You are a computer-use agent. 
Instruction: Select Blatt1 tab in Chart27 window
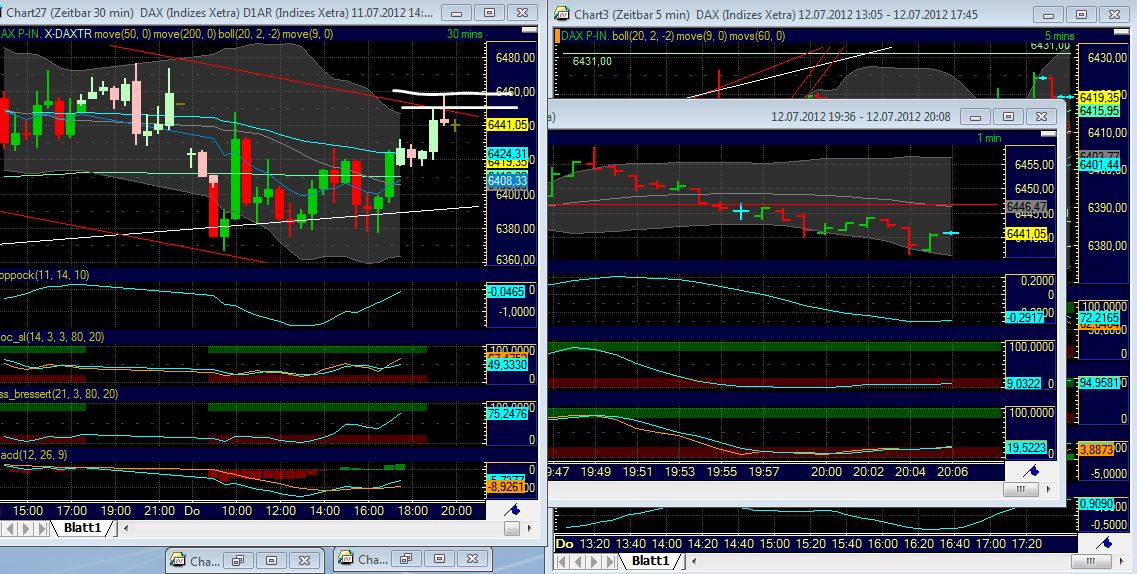tap(83, 528)
